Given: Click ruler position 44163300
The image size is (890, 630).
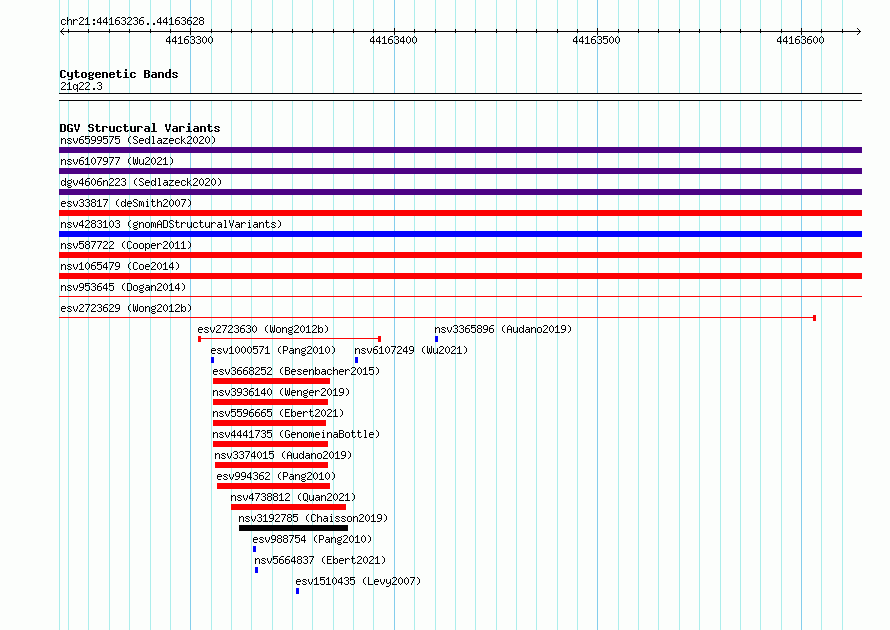Looking at the screenshot, I should coord(190,40).
